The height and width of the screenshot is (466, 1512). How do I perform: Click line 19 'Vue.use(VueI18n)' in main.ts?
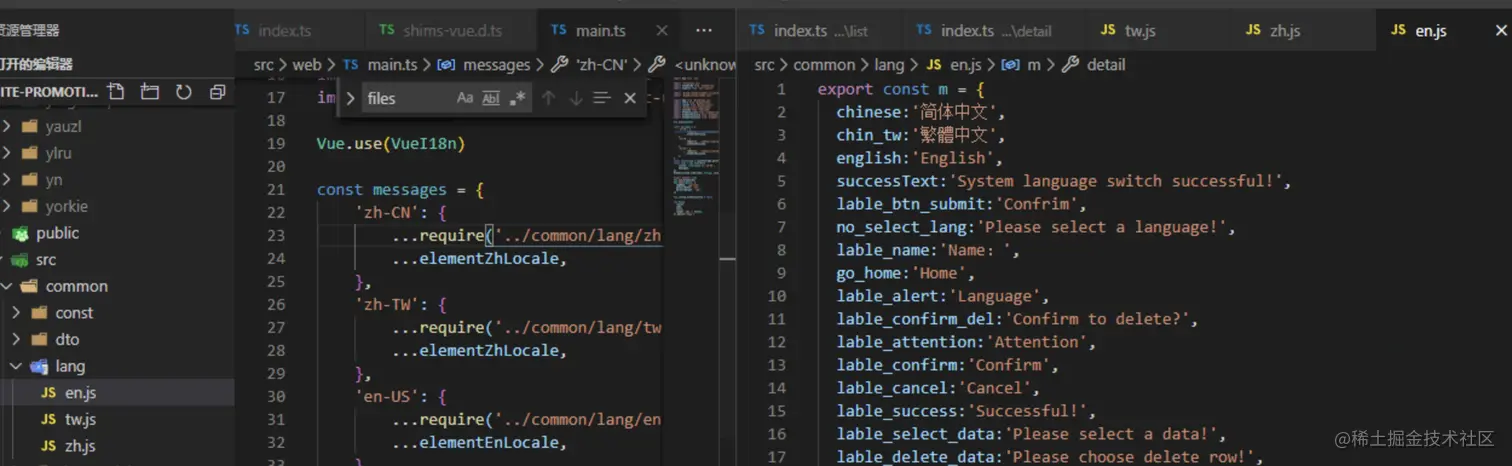point(391,143)
